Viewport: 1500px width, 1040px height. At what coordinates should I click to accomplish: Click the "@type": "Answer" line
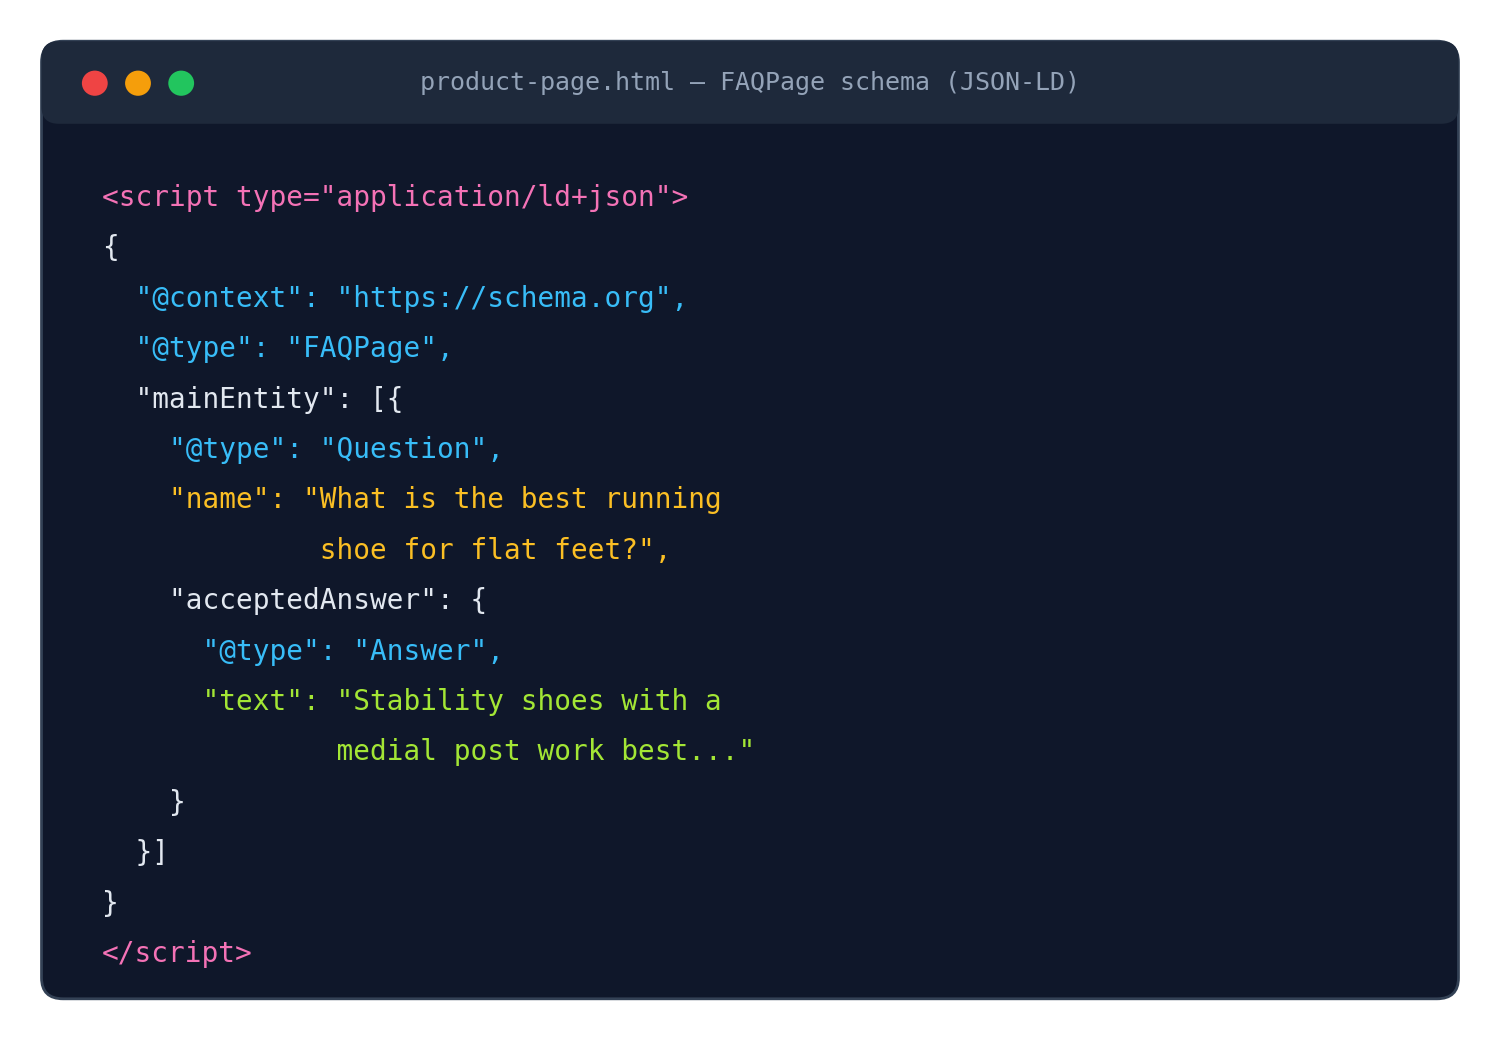(353, 651)
